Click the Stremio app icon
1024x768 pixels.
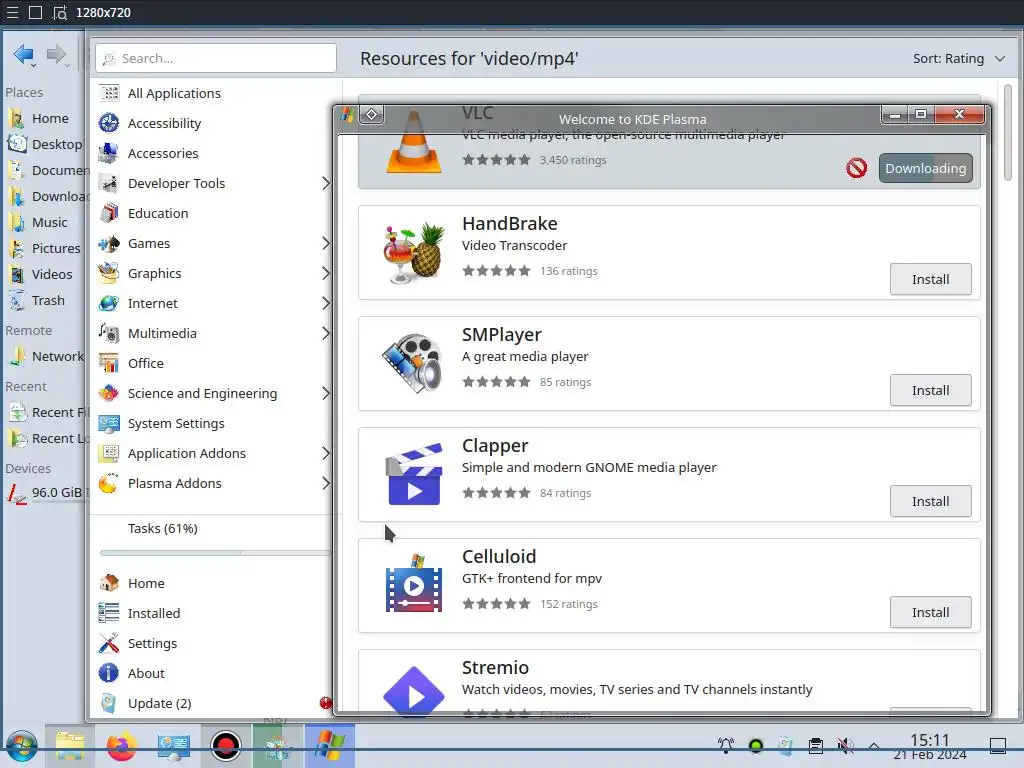[414, 691]
